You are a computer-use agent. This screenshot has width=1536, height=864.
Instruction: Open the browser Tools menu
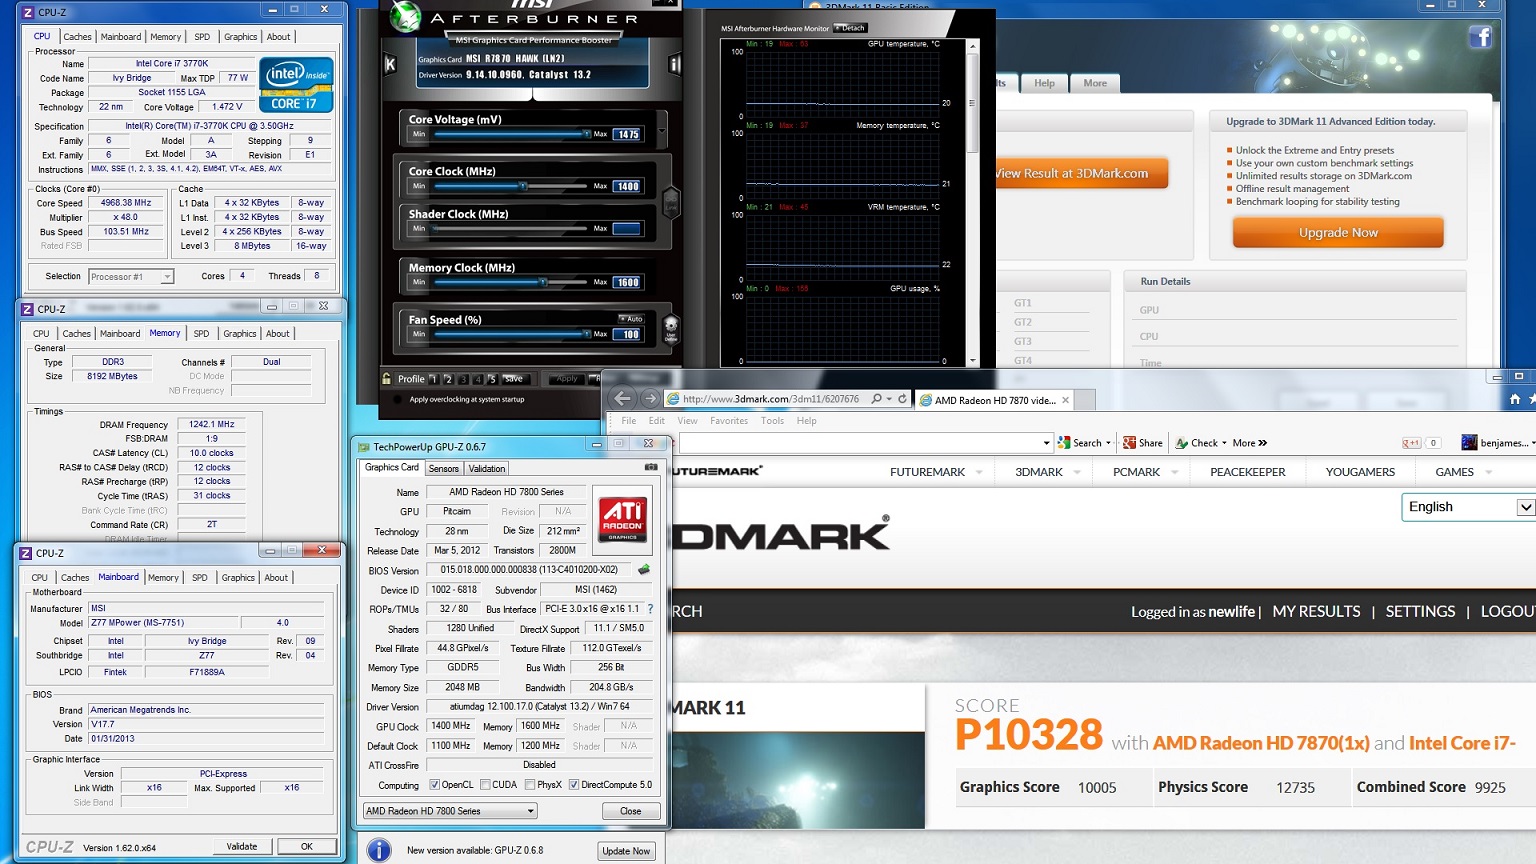click(772, 421)
